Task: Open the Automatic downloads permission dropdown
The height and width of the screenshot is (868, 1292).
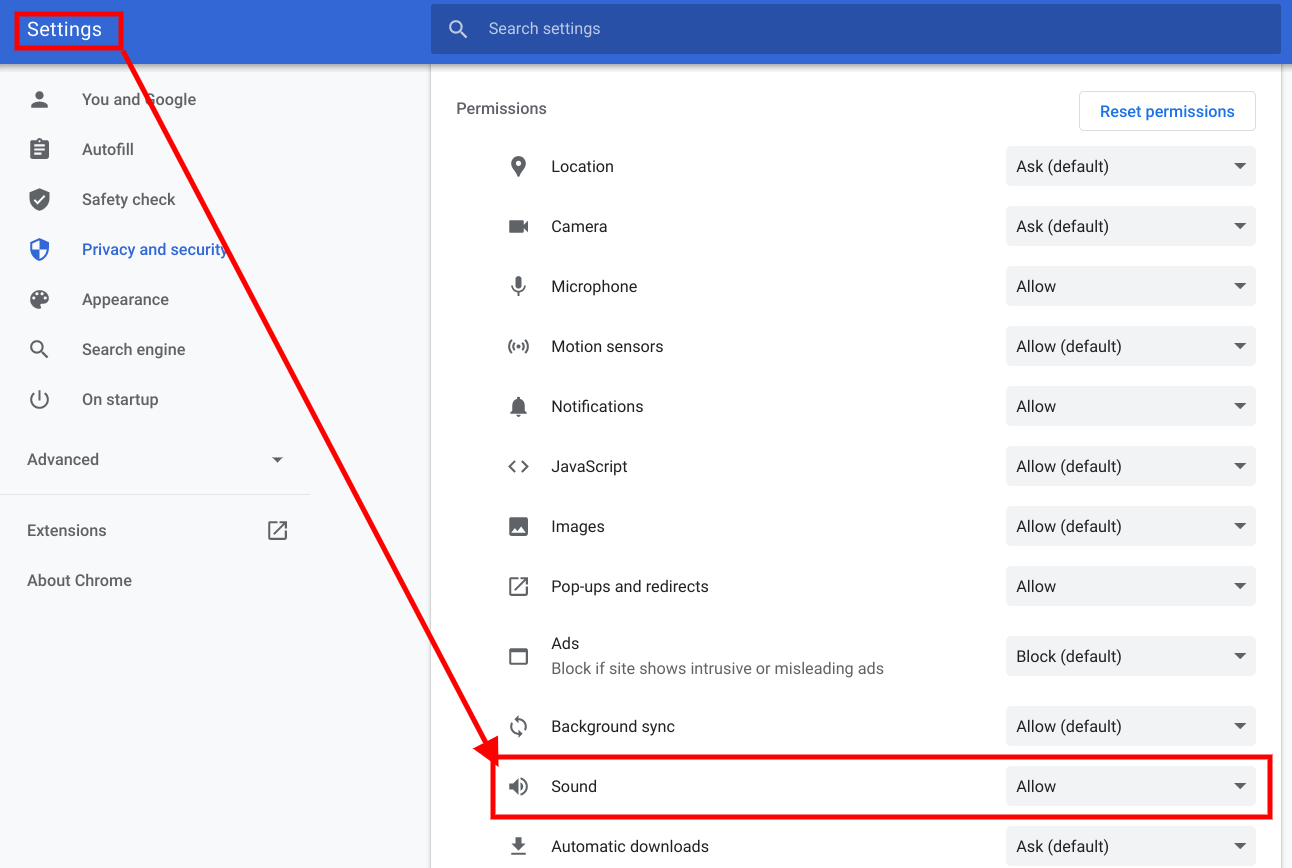Action: tap(1130, 846)
